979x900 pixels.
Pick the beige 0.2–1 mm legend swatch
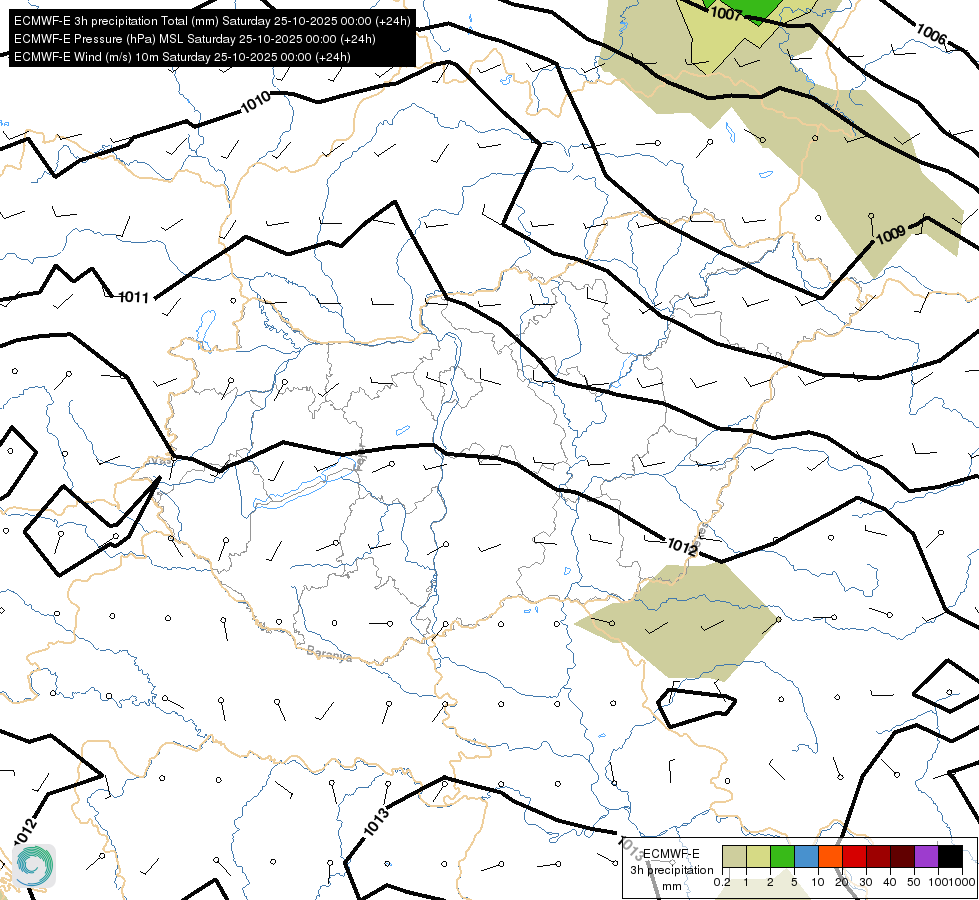734,856
